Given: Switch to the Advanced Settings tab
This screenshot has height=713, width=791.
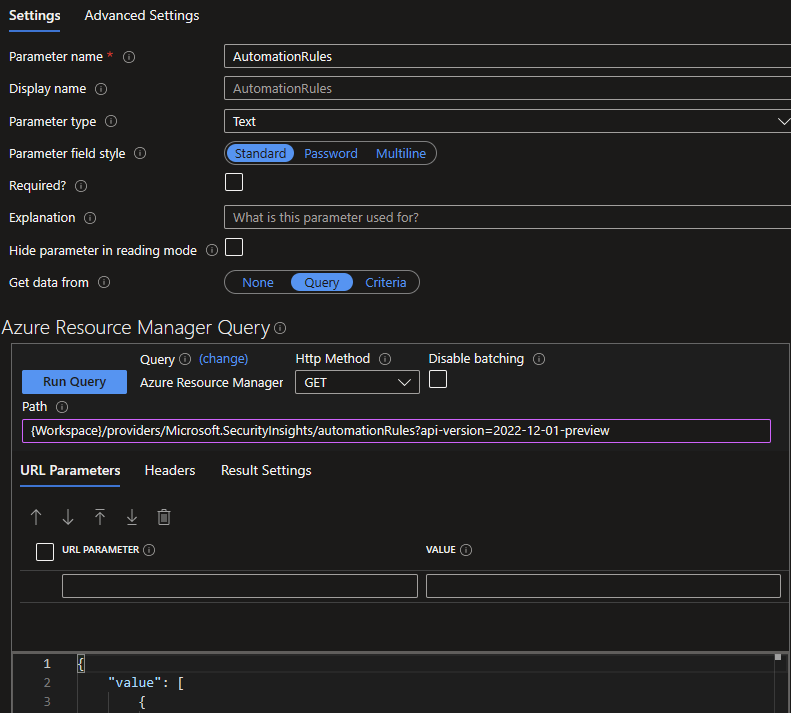Looking at the screenshot, I should coord(142,16).
